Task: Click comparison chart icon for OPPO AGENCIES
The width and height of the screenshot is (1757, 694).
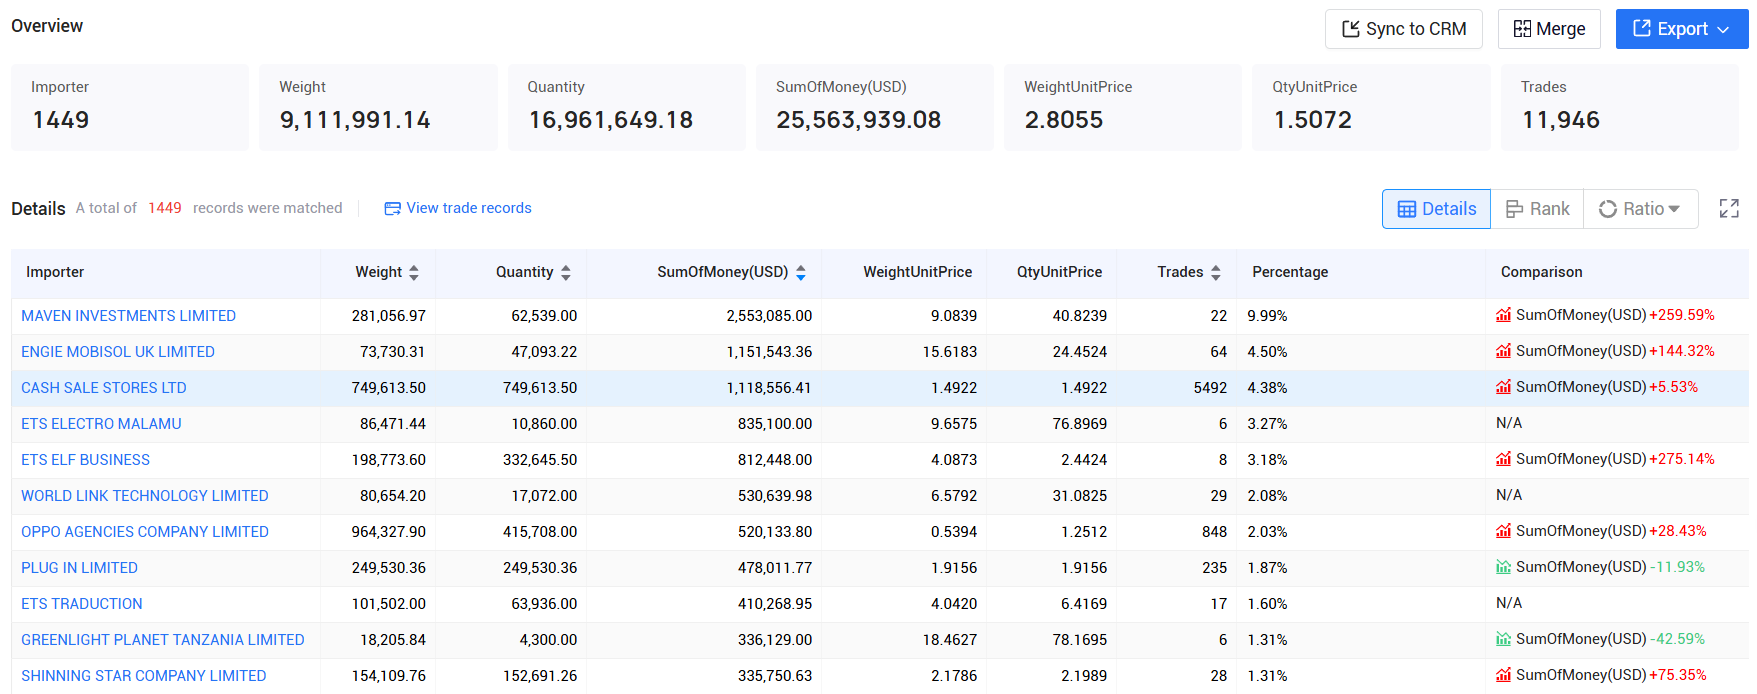Action: [x=1504, y=531]
